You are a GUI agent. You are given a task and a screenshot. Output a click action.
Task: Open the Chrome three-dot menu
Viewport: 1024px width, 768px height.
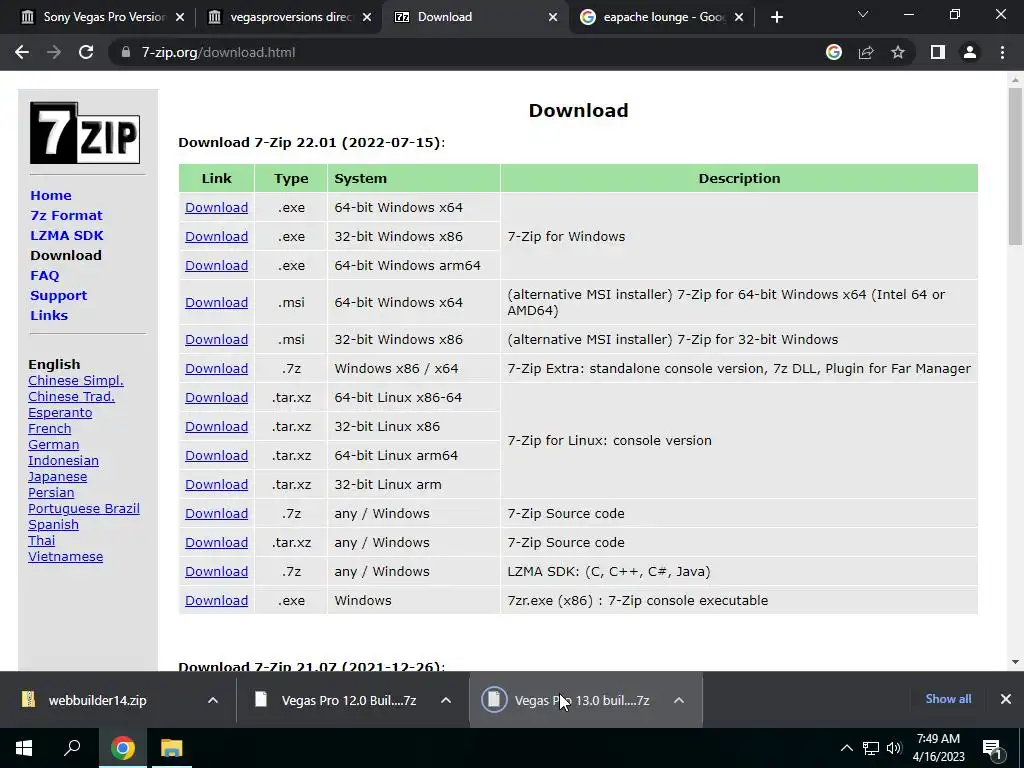pyautogui.click(x=1002, y=52)
